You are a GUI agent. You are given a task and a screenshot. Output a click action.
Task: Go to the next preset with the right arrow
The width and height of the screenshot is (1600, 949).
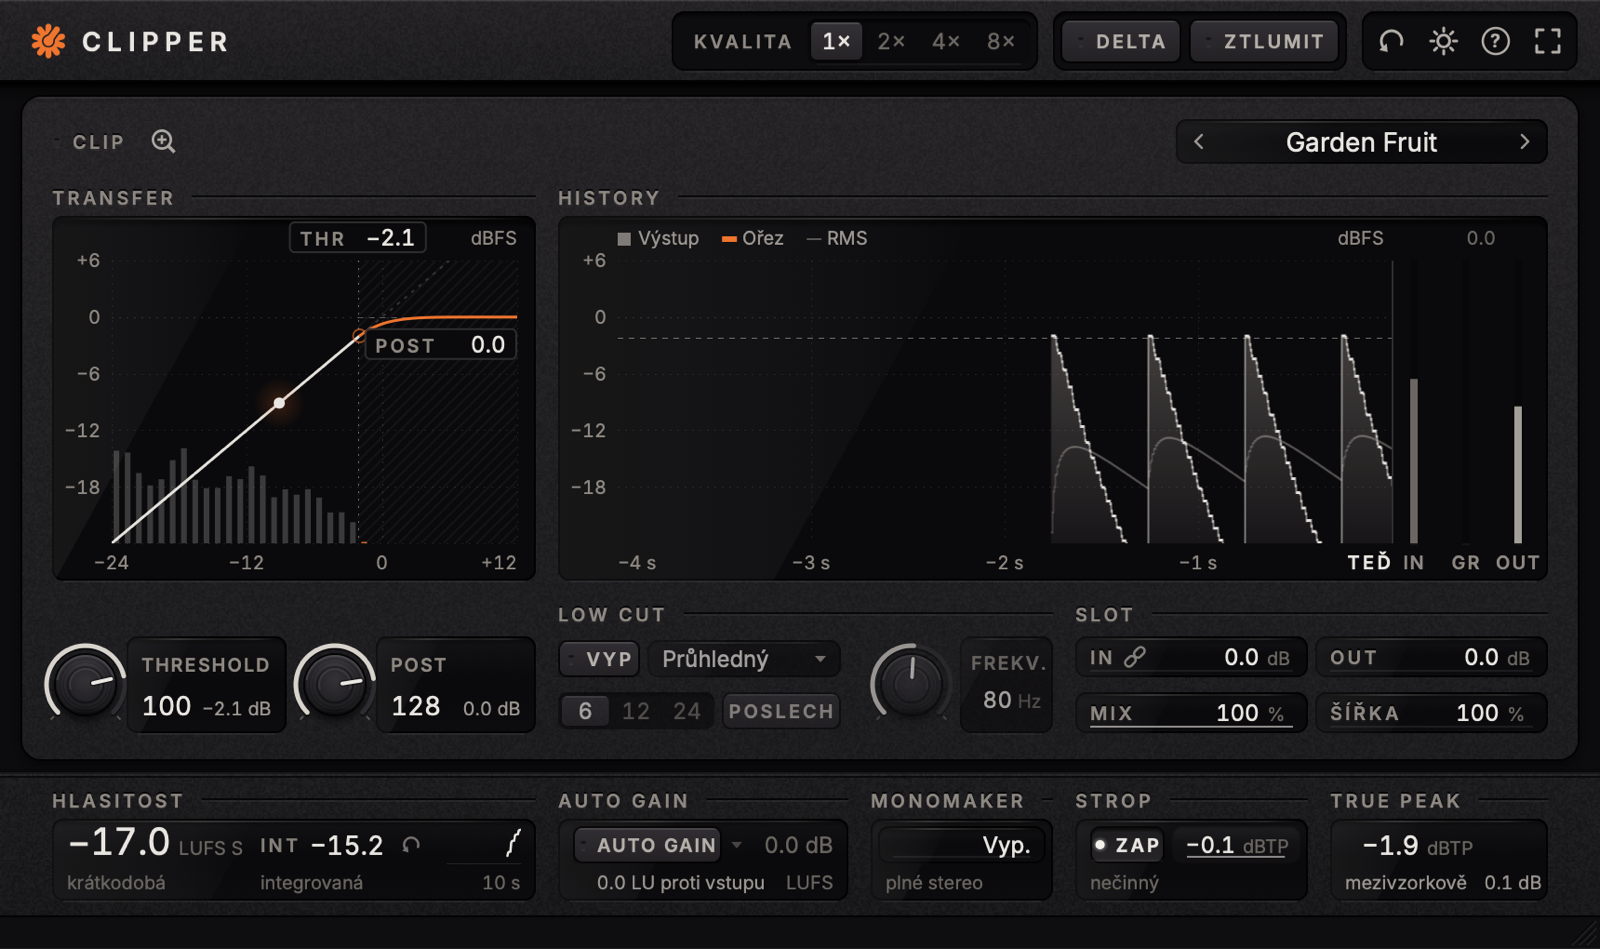pyautogui.click(x=1525, y=142)
